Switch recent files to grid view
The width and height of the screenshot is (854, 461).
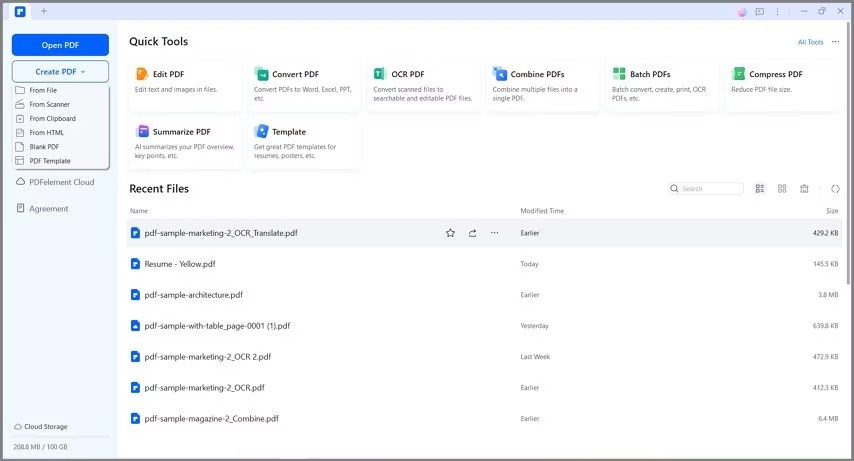pos(782,189)
